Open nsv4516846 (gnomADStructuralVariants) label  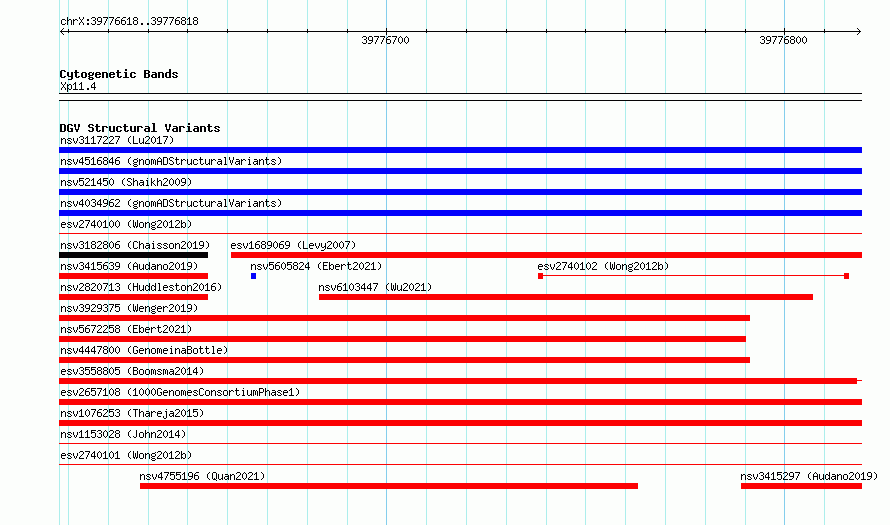point(171,161)
